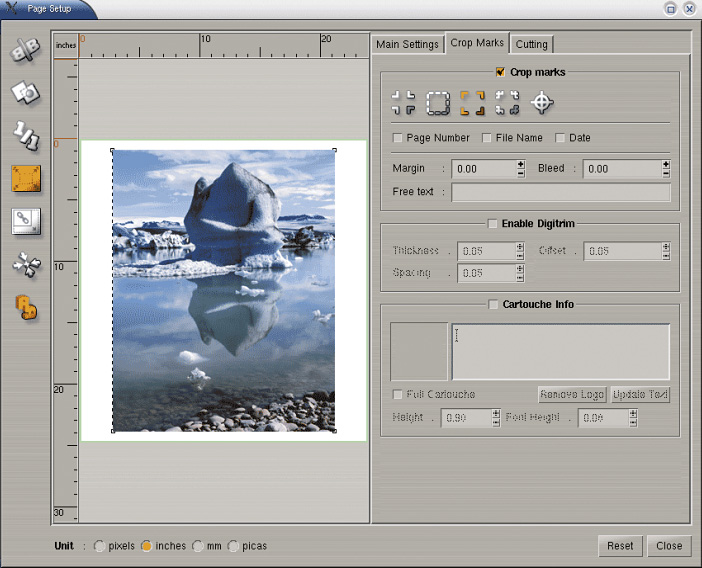This screenshot has height=568, width=702.
Task: Select the crosshair registration target mark
Action: 541,102
